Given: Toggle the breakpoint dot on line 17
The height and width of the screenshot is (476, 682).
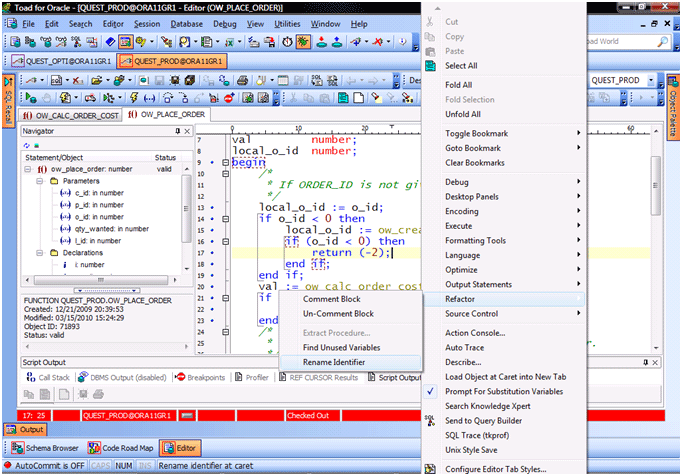Looking at the screenshot, I should tap(212, 253).
